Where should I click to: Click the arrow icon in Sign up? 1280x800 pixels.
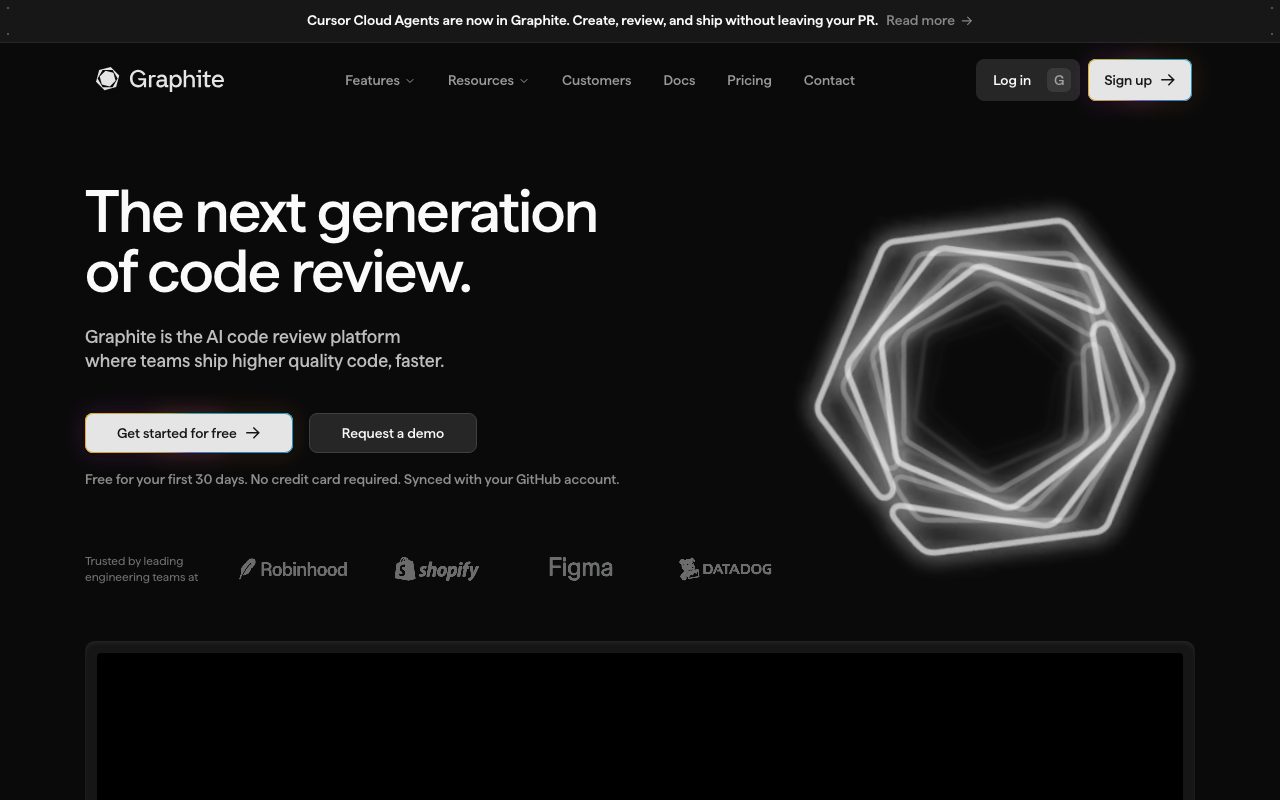tap(1168, 80)
